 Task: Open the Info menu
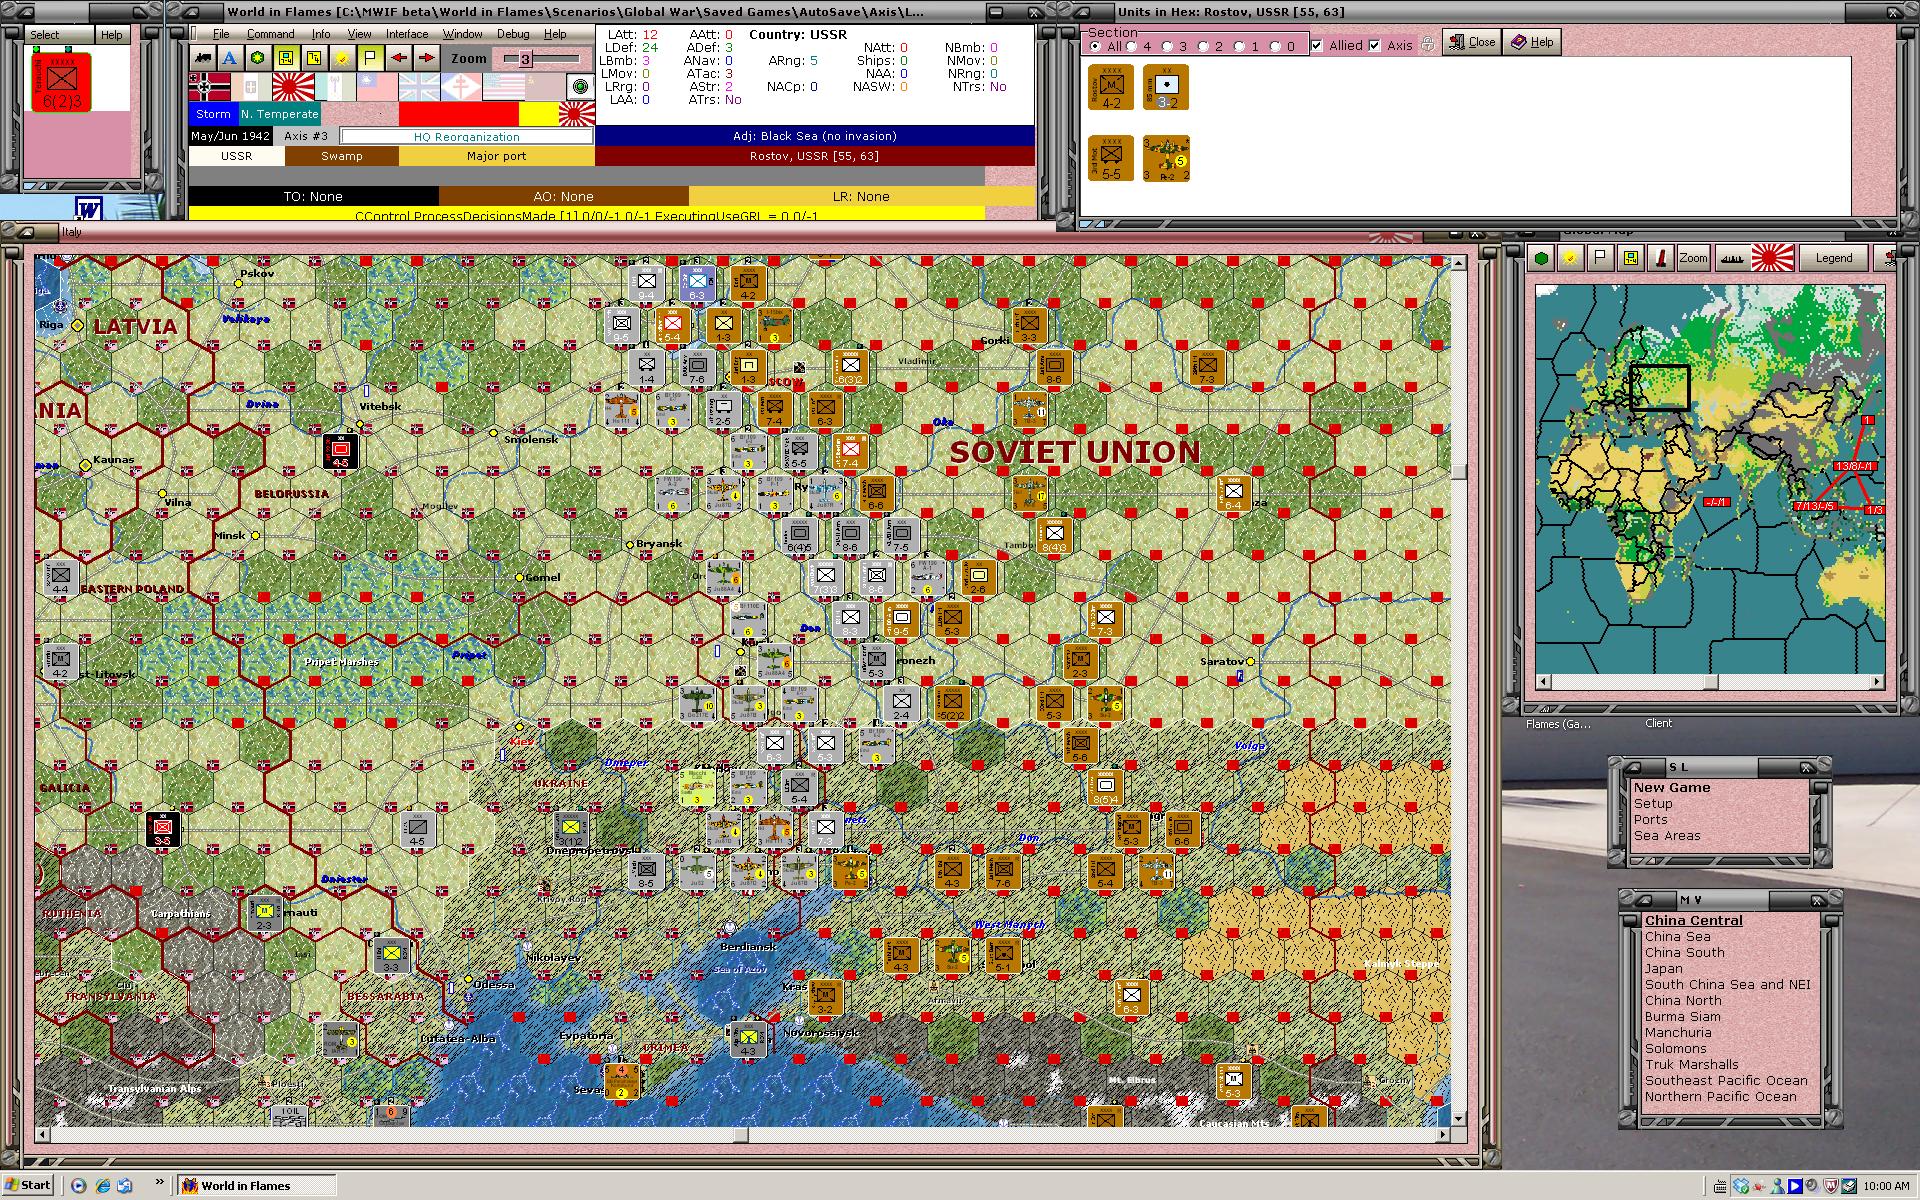[321, 34]
